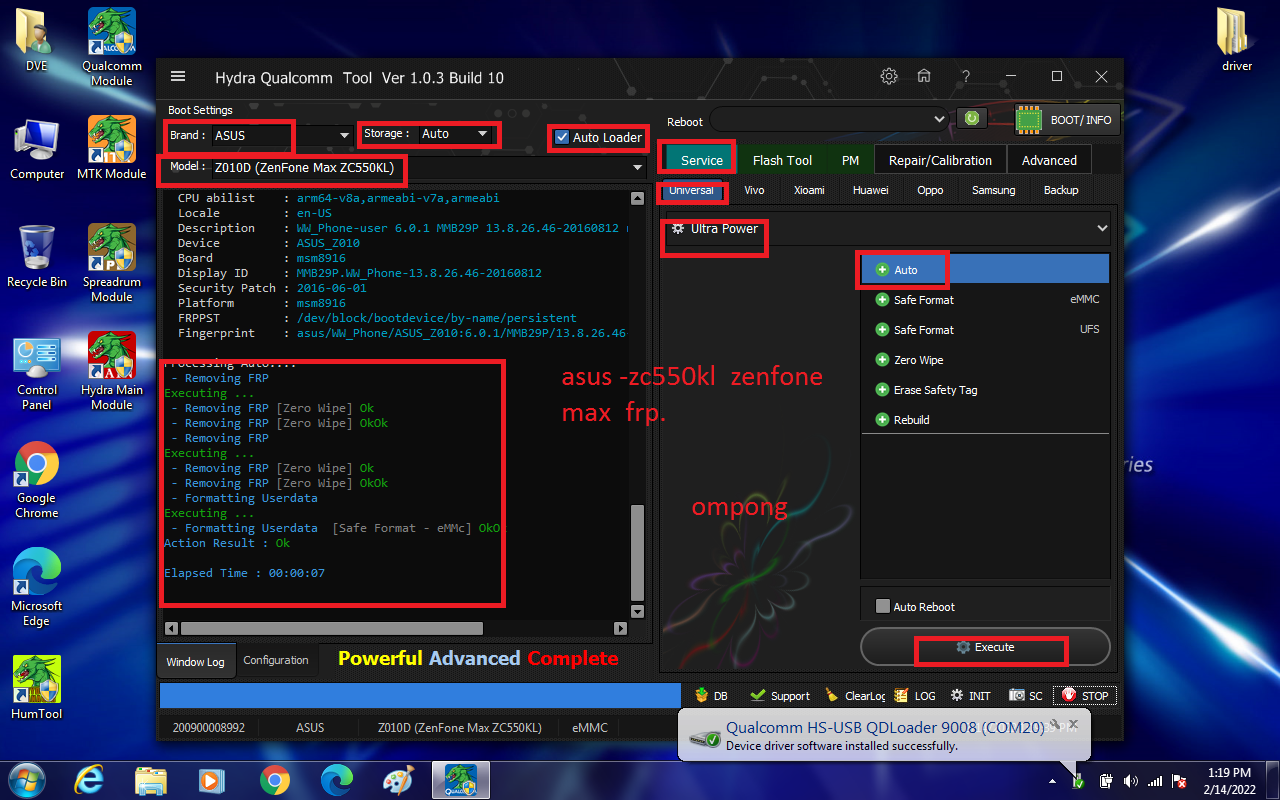Open Google Chrome desktop icon
The image size is (1280, 800).
[37, 480]
